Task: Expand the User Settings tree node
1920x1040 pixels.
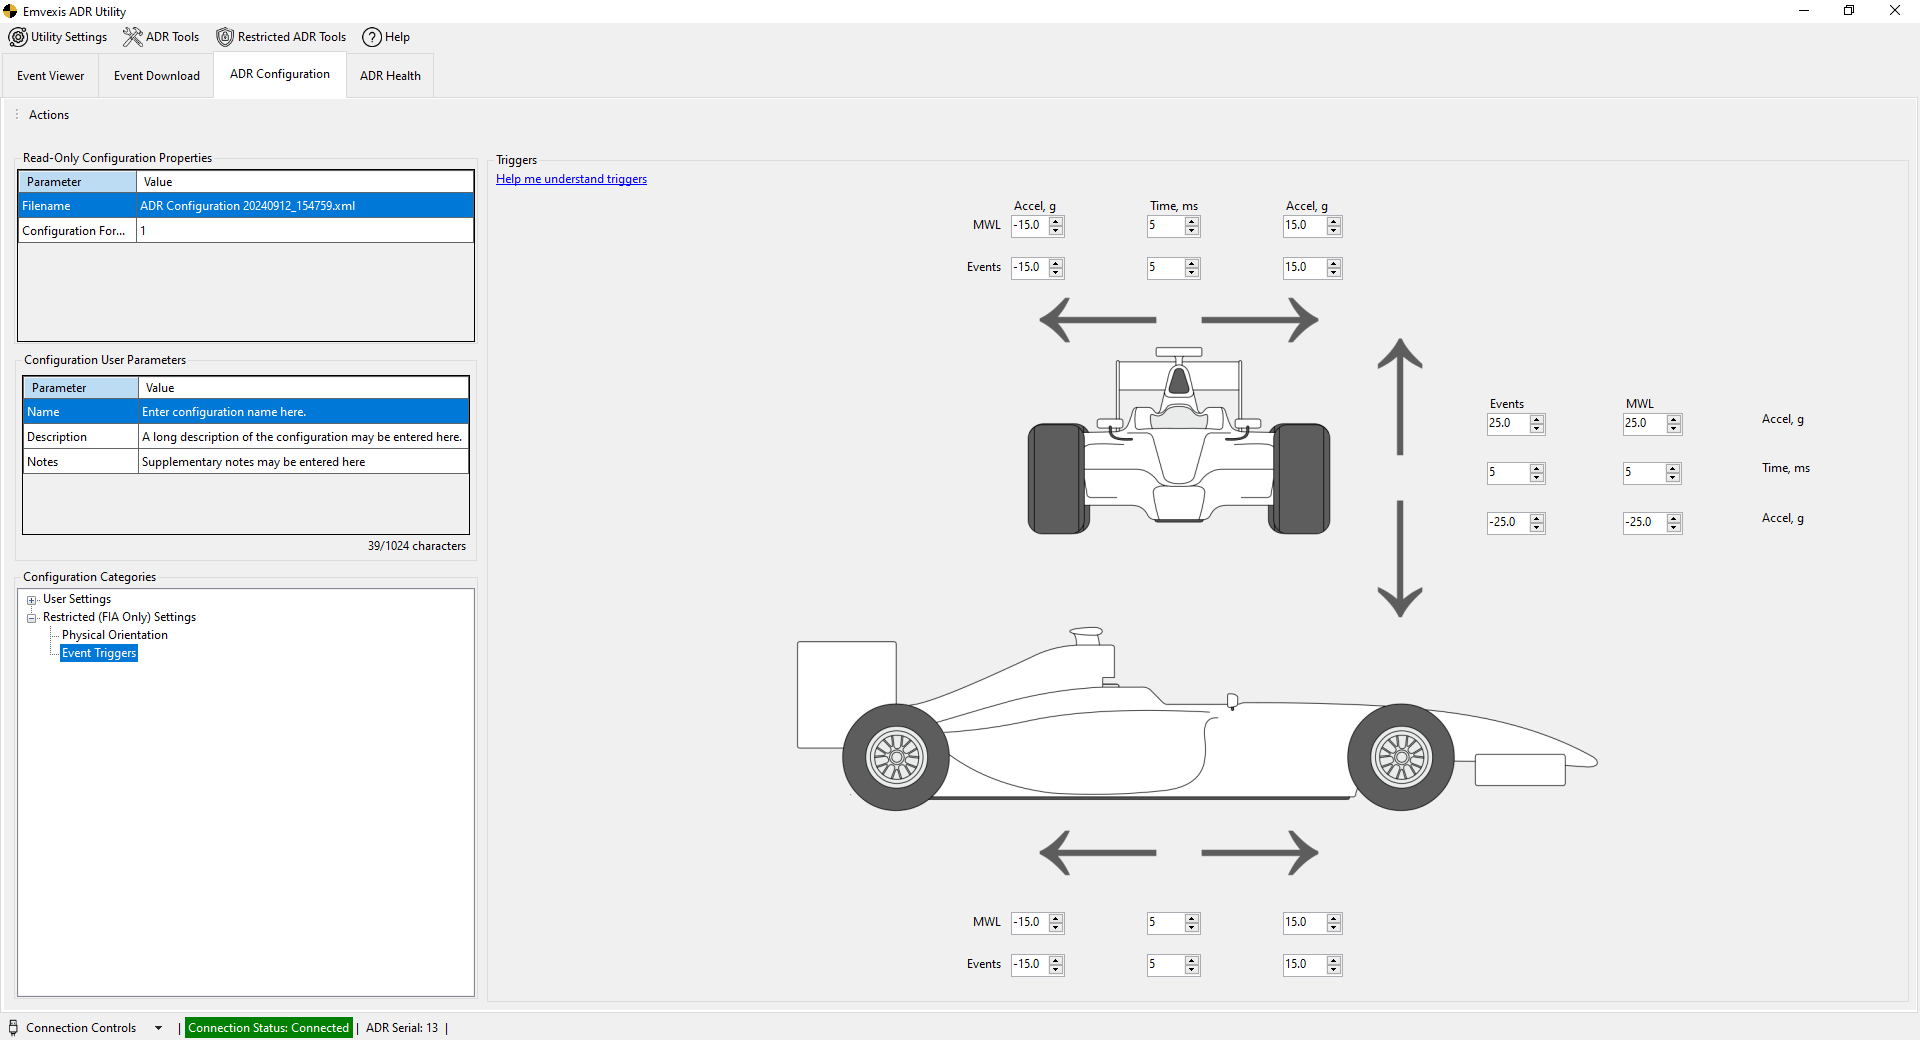Action: click(31, 600)
